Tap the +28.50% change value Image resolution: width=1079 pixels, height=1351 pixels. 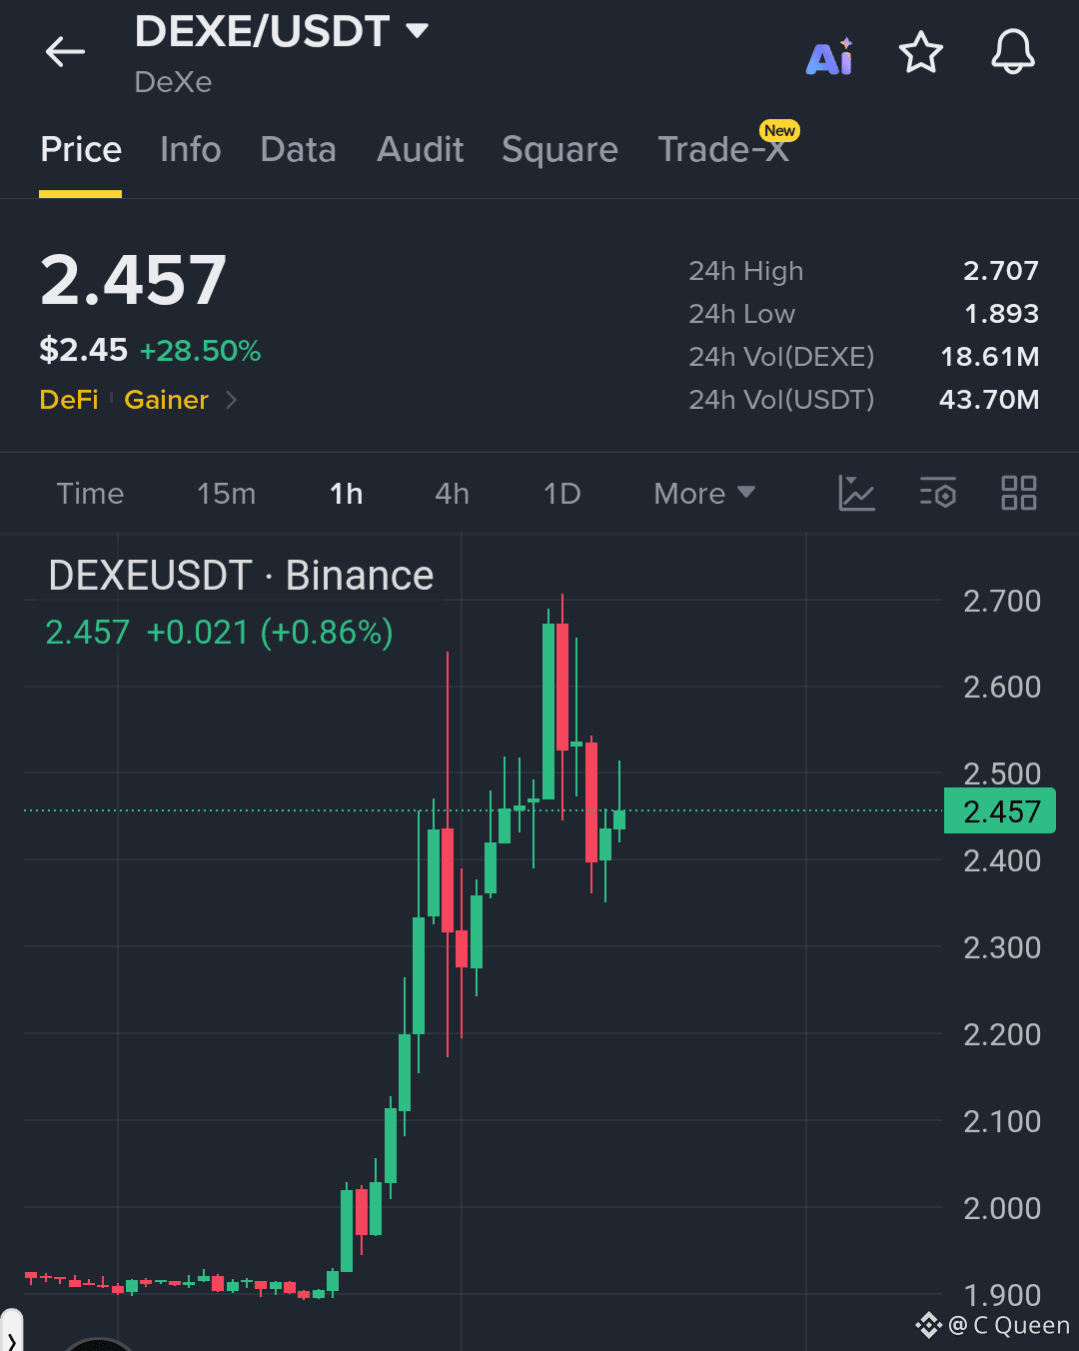click(x=200, y=351)
